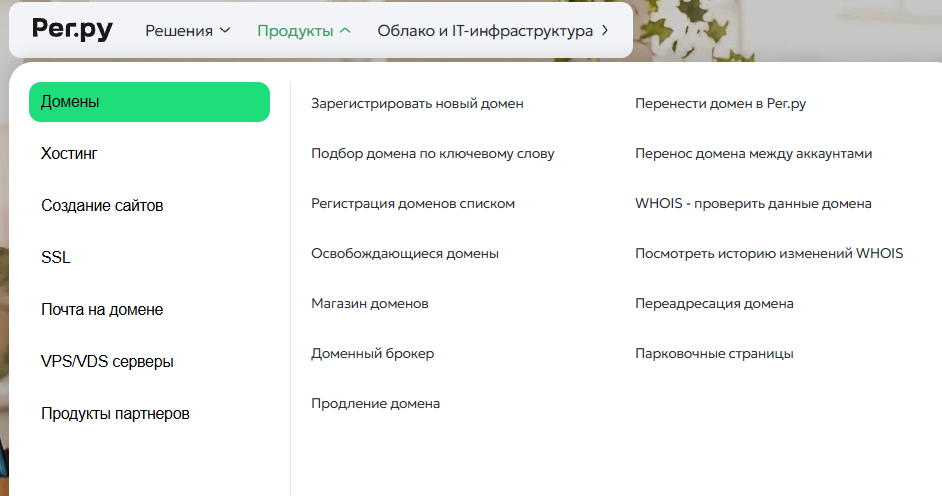Select the Хостинг category
942x496 pixels.
[x=69, y=154]
